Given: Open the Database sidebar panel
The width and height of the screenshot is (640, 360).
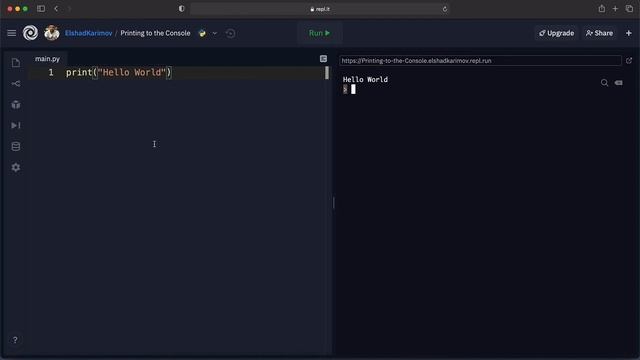Looking at the screenshot, I should (x=16, y=146).
